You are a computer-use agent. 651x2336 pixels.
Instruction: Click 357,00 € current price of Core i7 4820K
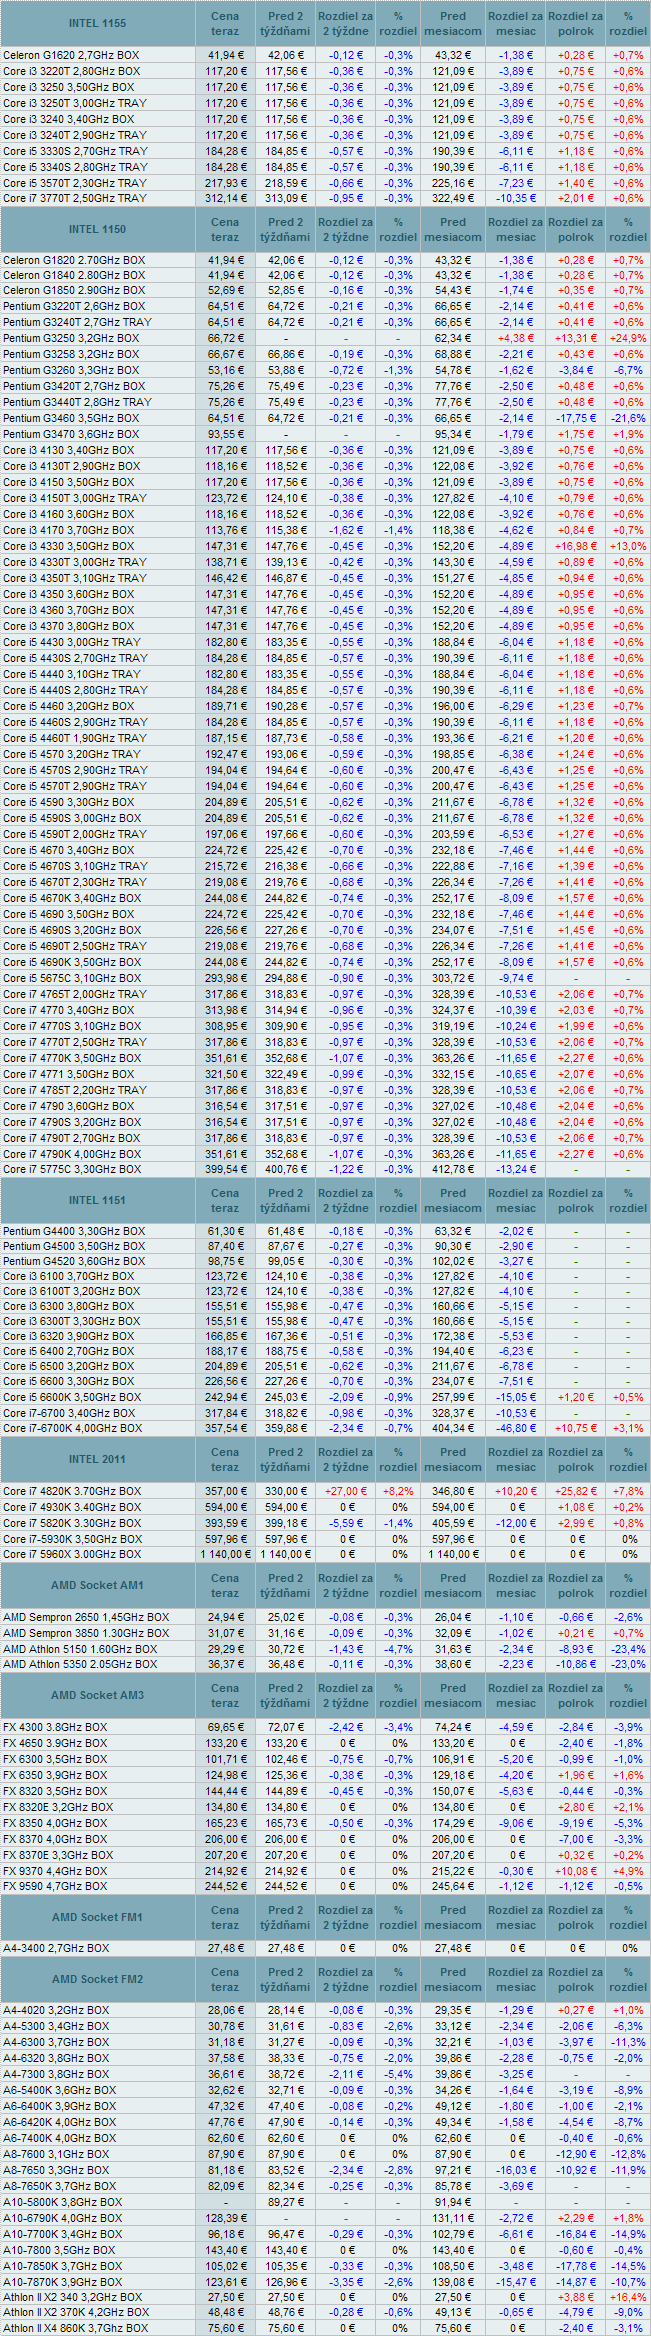pyautogui.click(x=226, y=1491)
